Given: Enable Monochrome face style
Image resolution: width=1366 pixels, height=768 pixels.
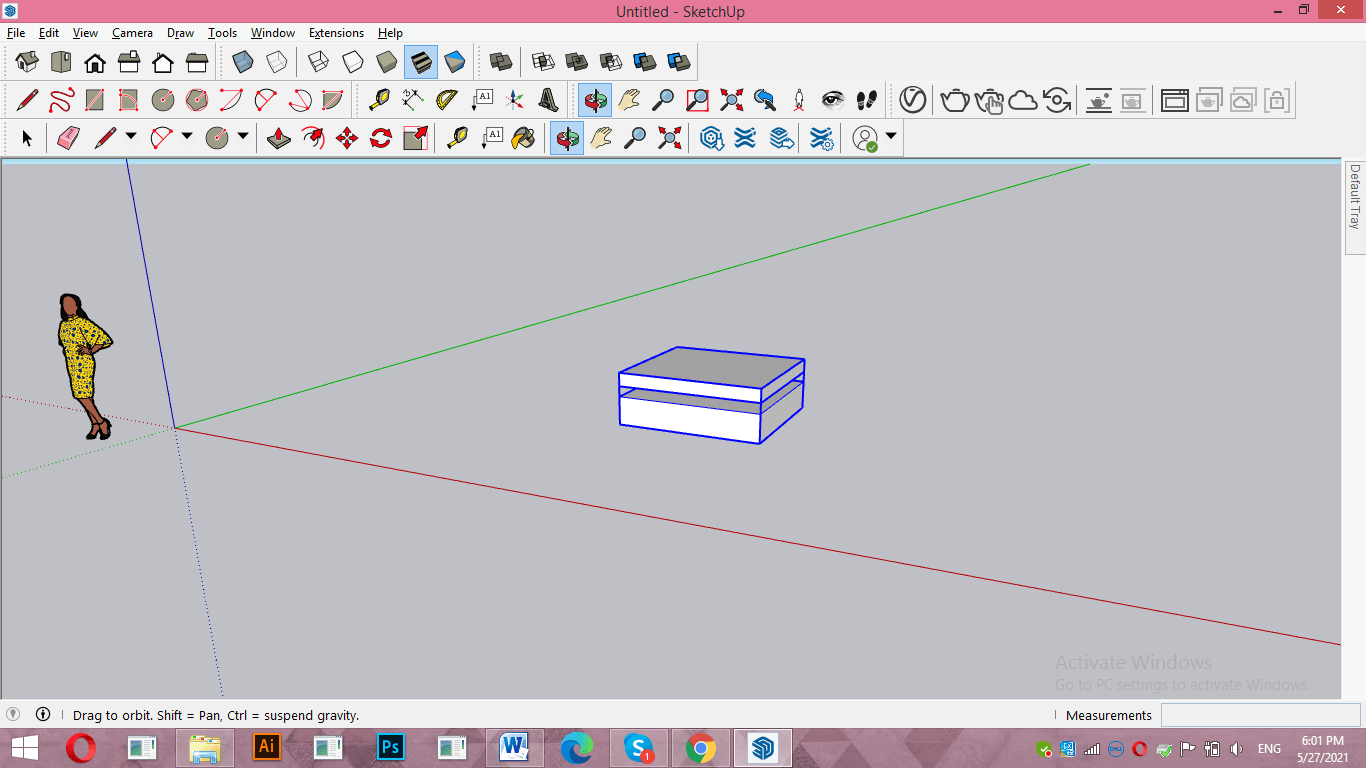Looking at the screenshot, I should tap(455, 62).
